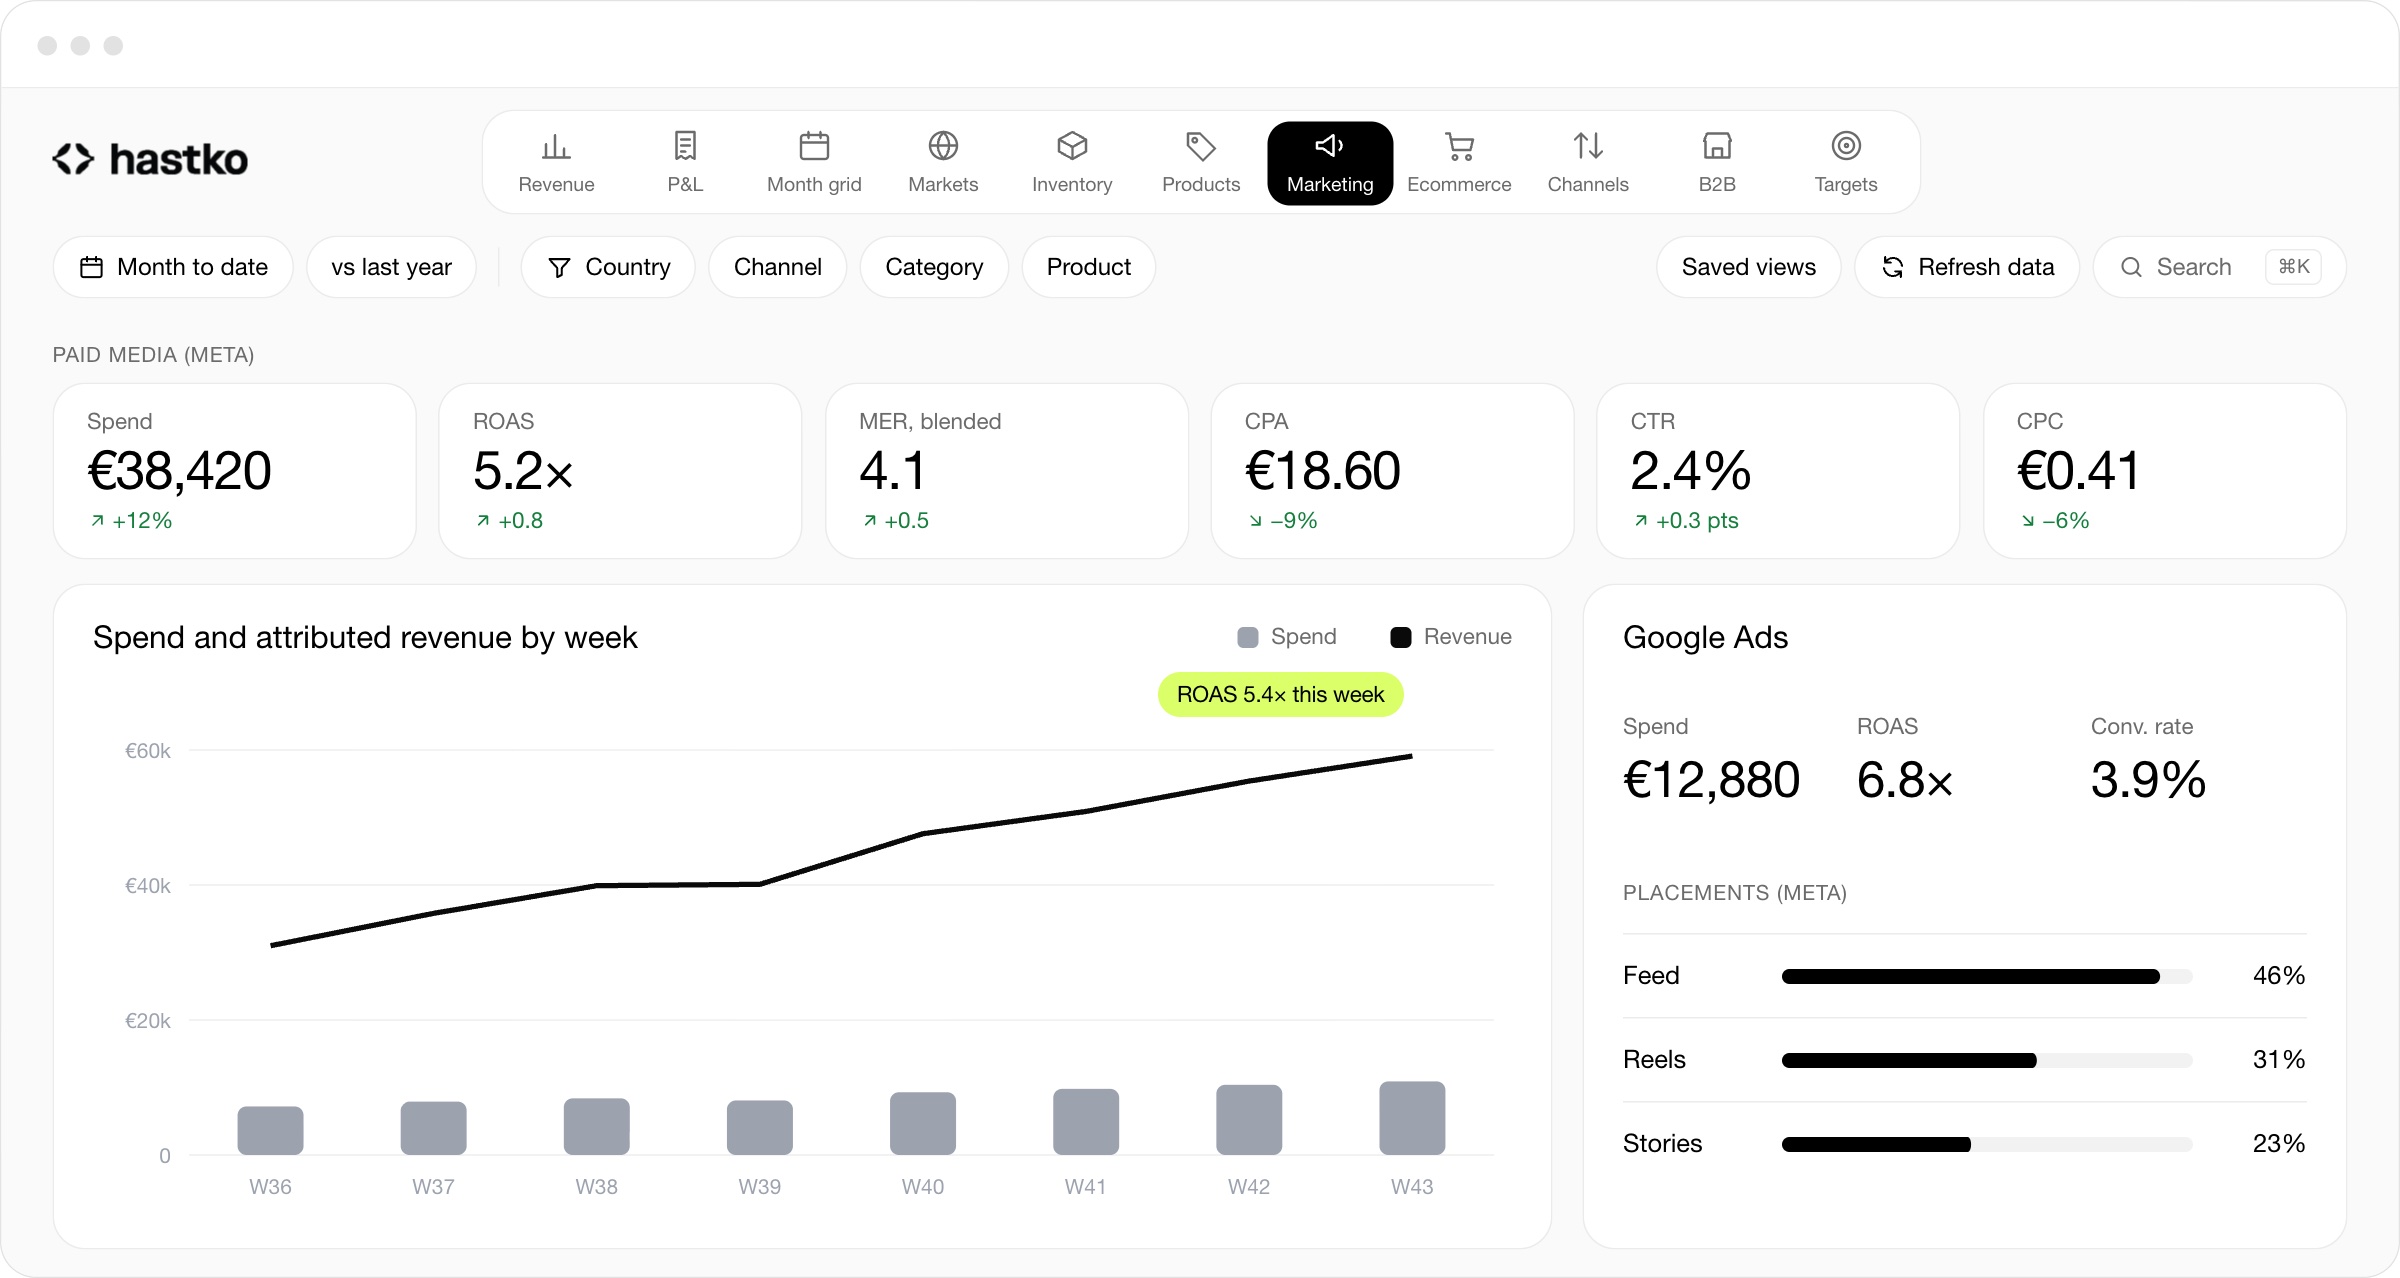Select the Marketing megaphone tab
Screen dimensions: 2400x1278
coord(1330,163)
